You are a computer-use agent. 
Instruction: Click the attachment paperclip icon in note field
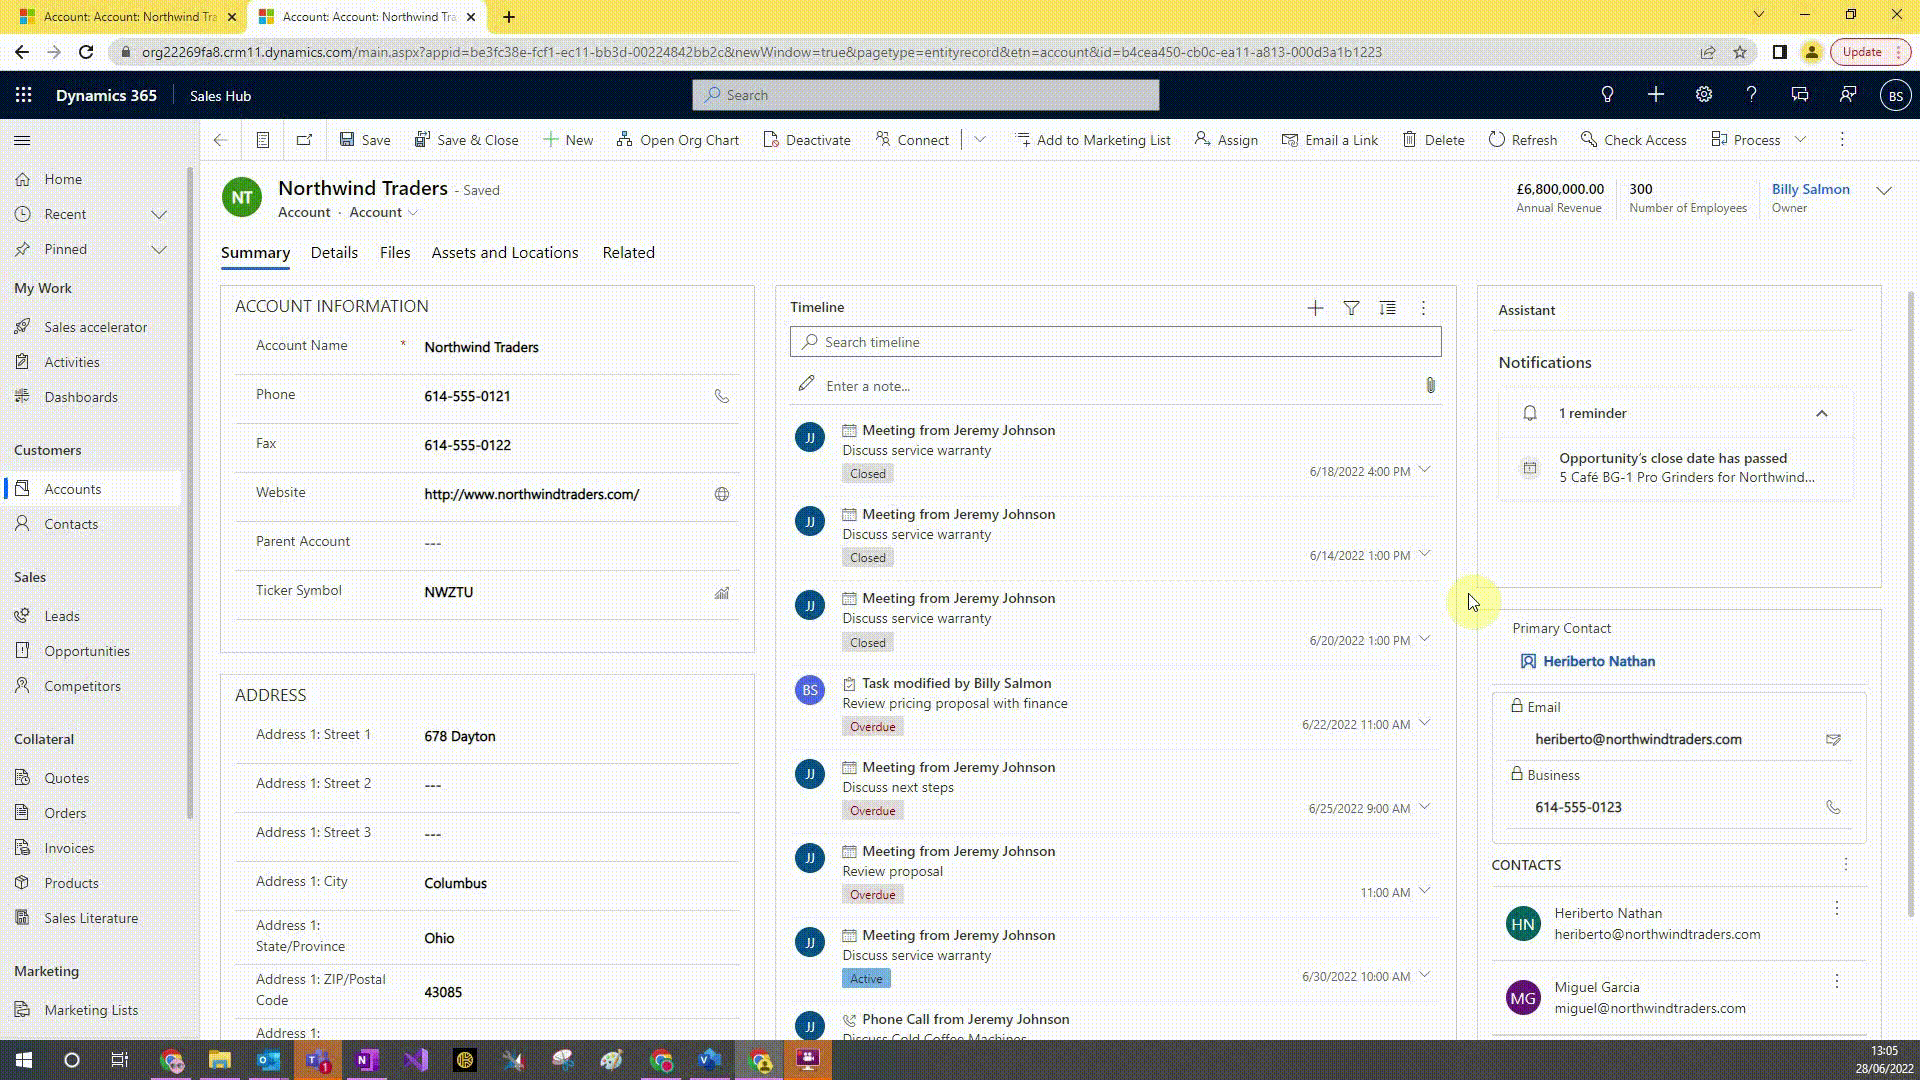[1430, 385]
